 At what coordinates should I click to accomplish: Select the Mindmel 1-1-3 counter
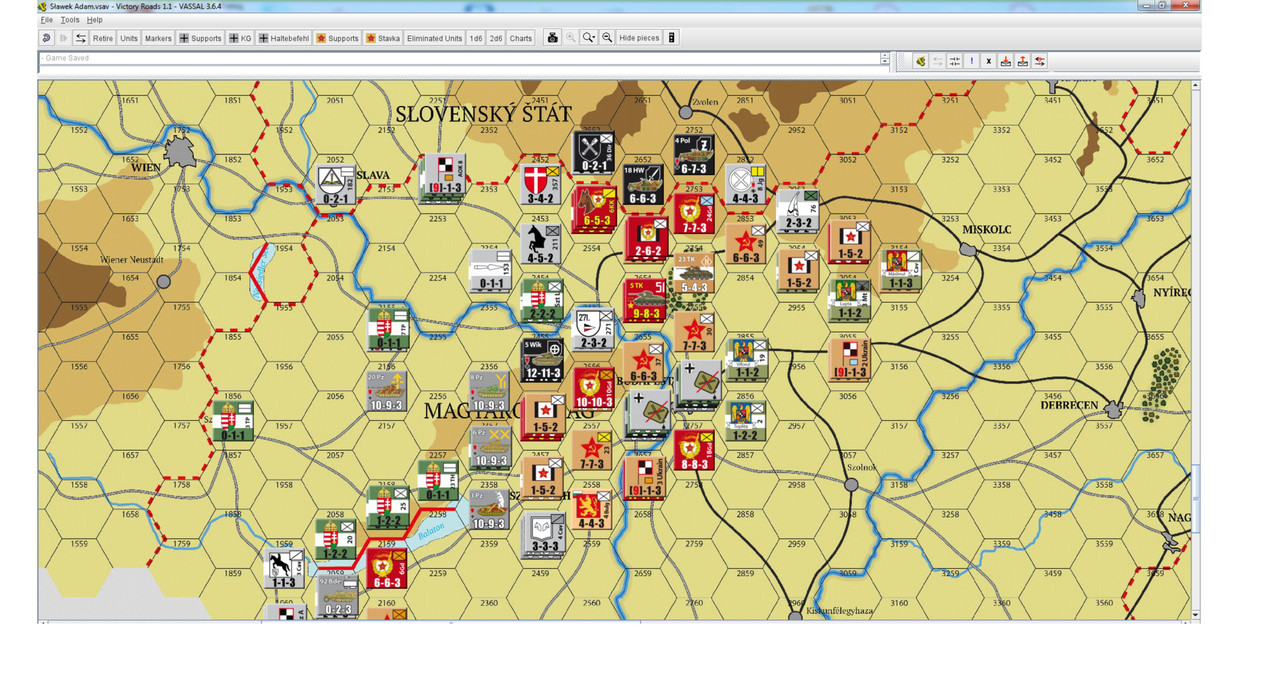coord(900,269)
